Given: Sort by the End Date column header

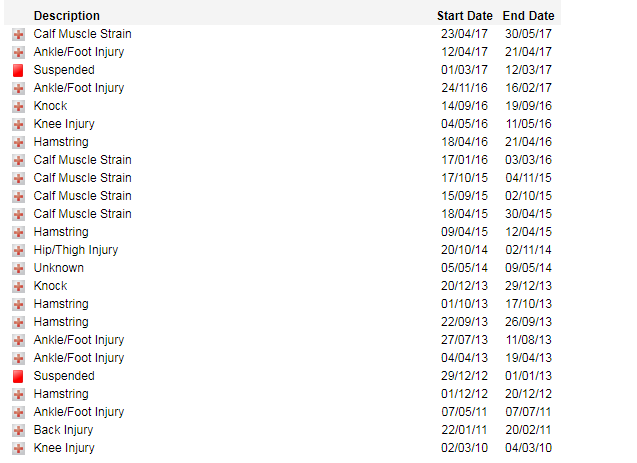Looking at the screenshot, I should pyautogui.click(x=528, y=16).
